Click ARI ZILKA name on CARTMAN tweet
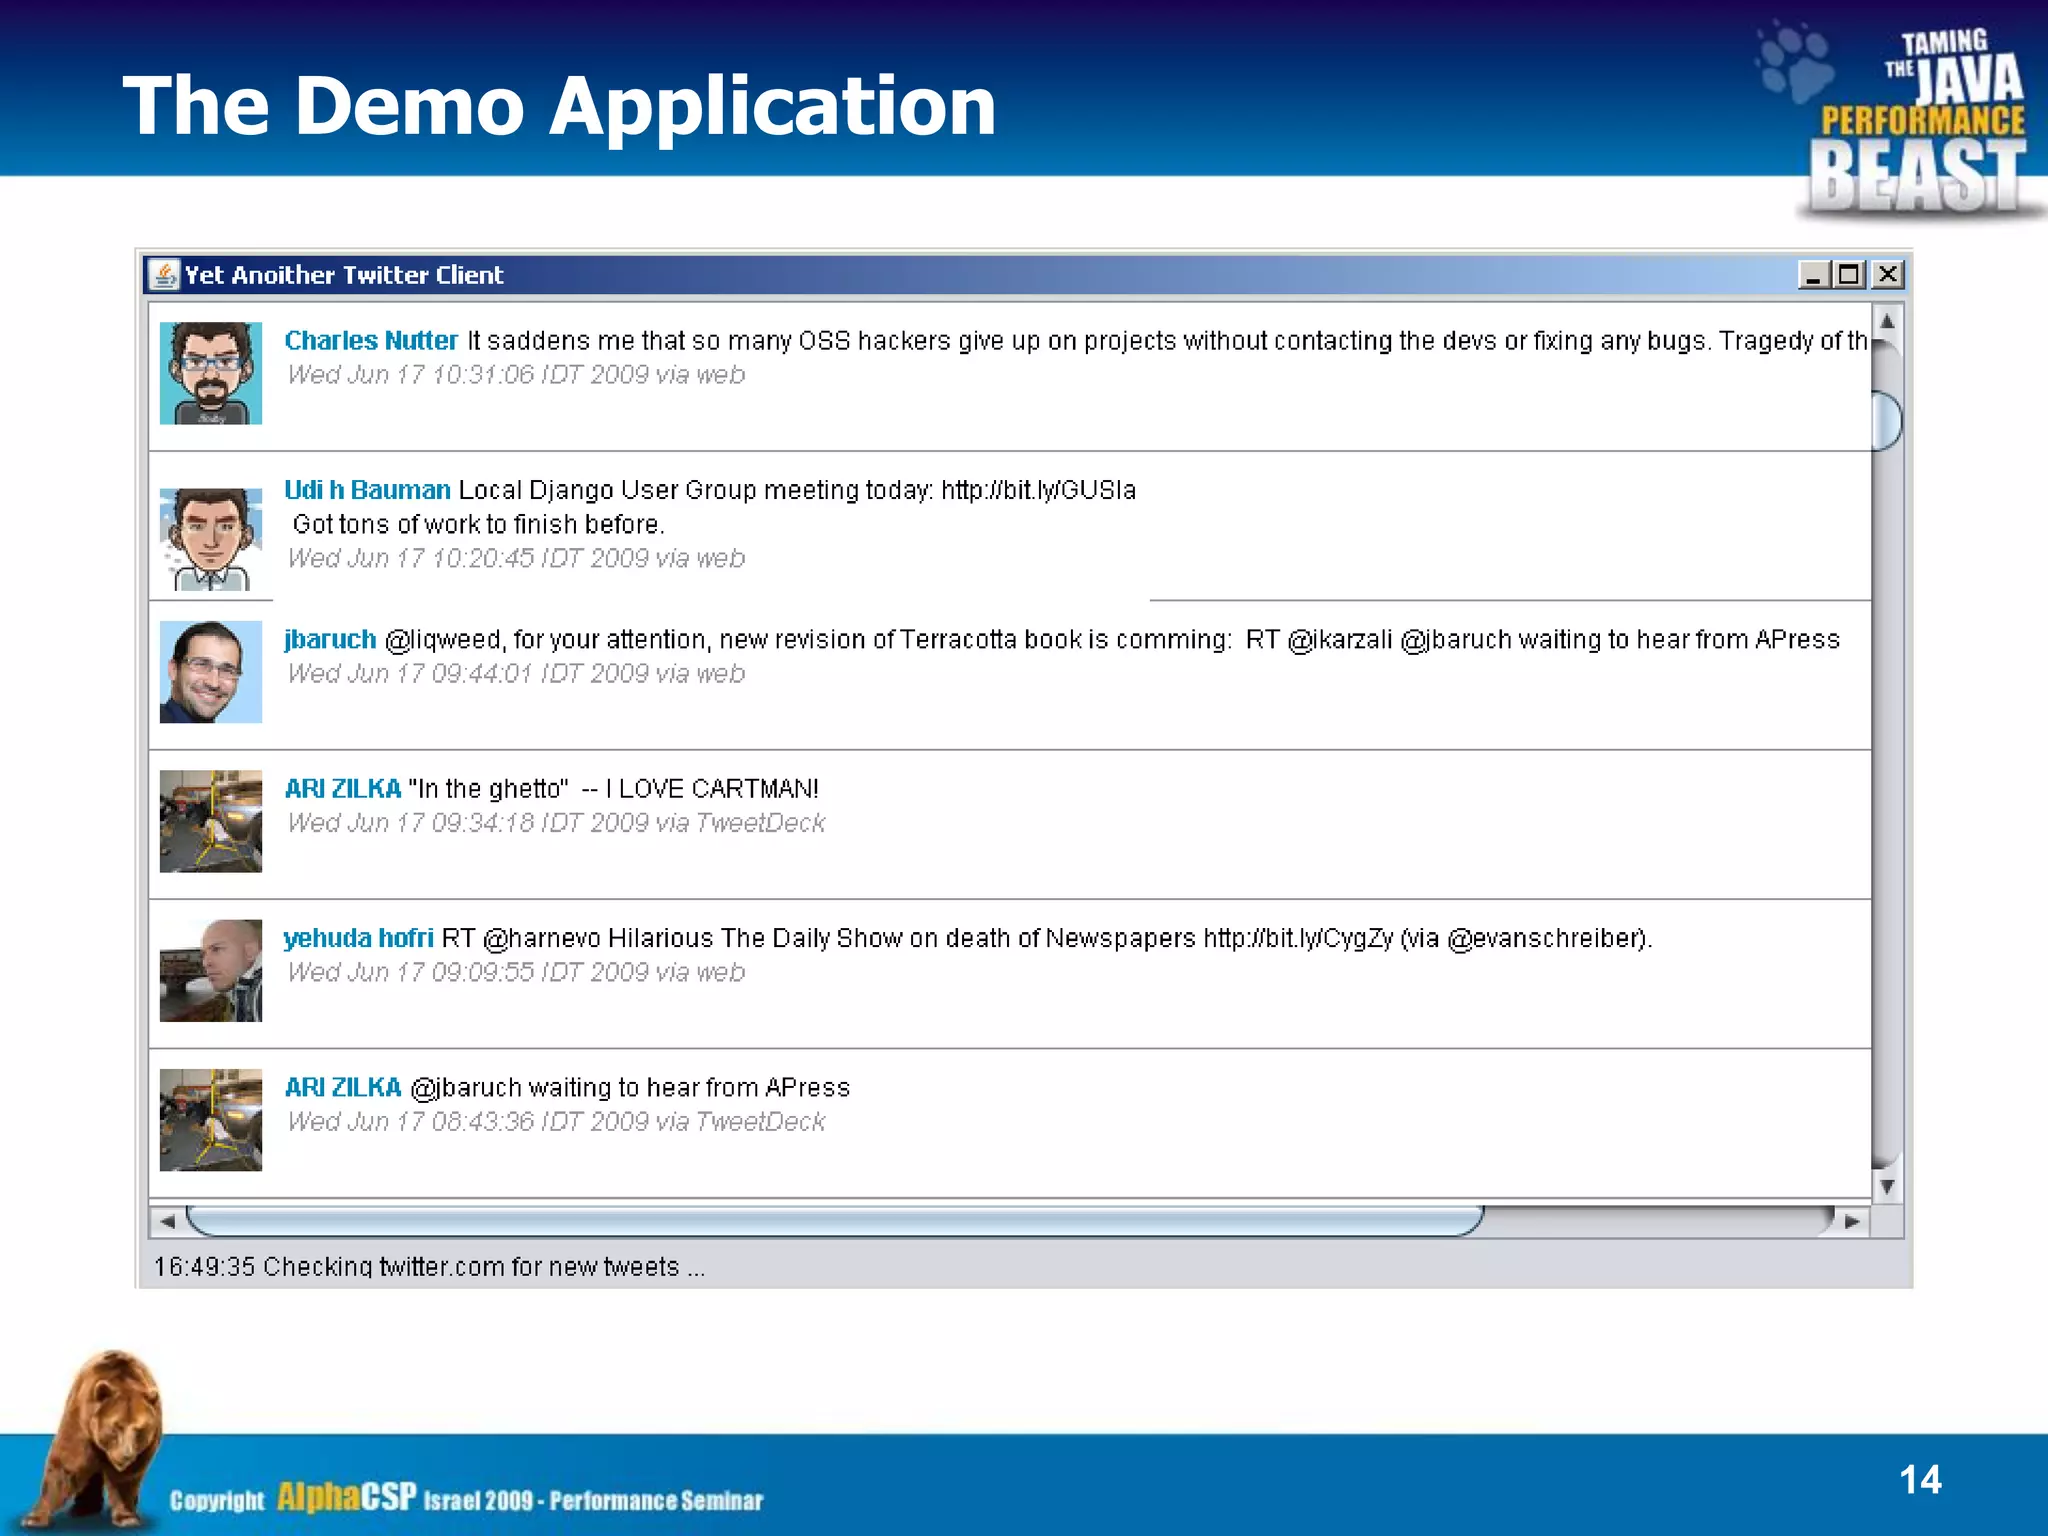Screen dimensions: 2048x1536 (343, 789)
